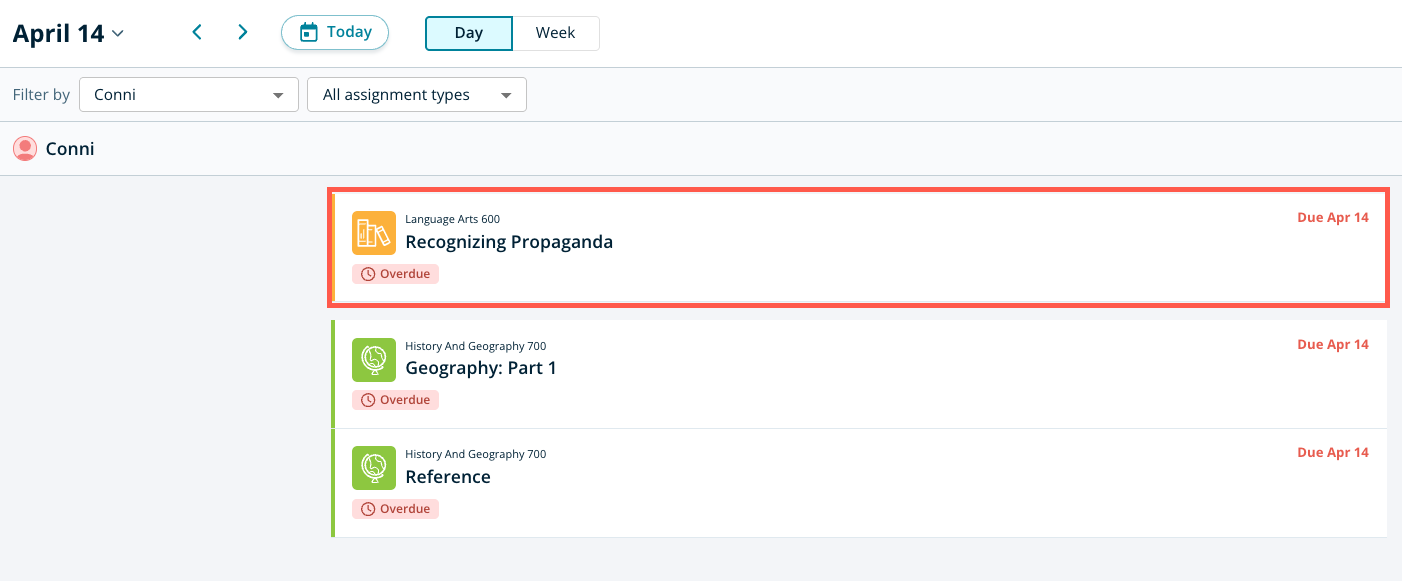
Task: Open the Conni student filter dropdown
Action: [x=188, y=95]
